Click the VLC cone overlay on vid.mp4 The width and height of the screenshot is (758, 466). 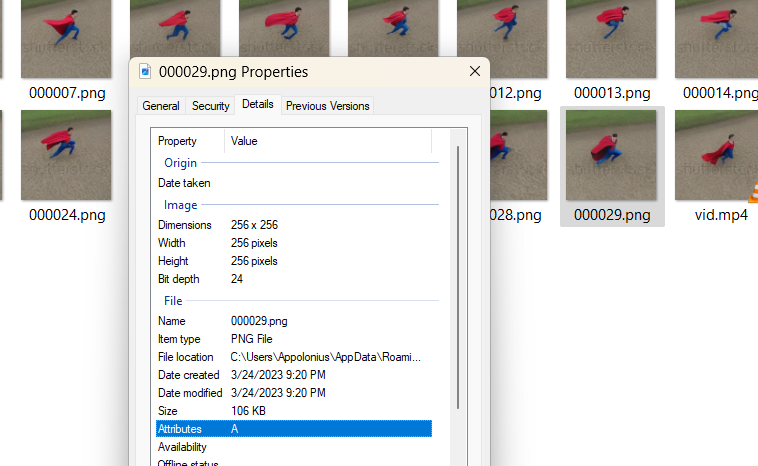753,193
